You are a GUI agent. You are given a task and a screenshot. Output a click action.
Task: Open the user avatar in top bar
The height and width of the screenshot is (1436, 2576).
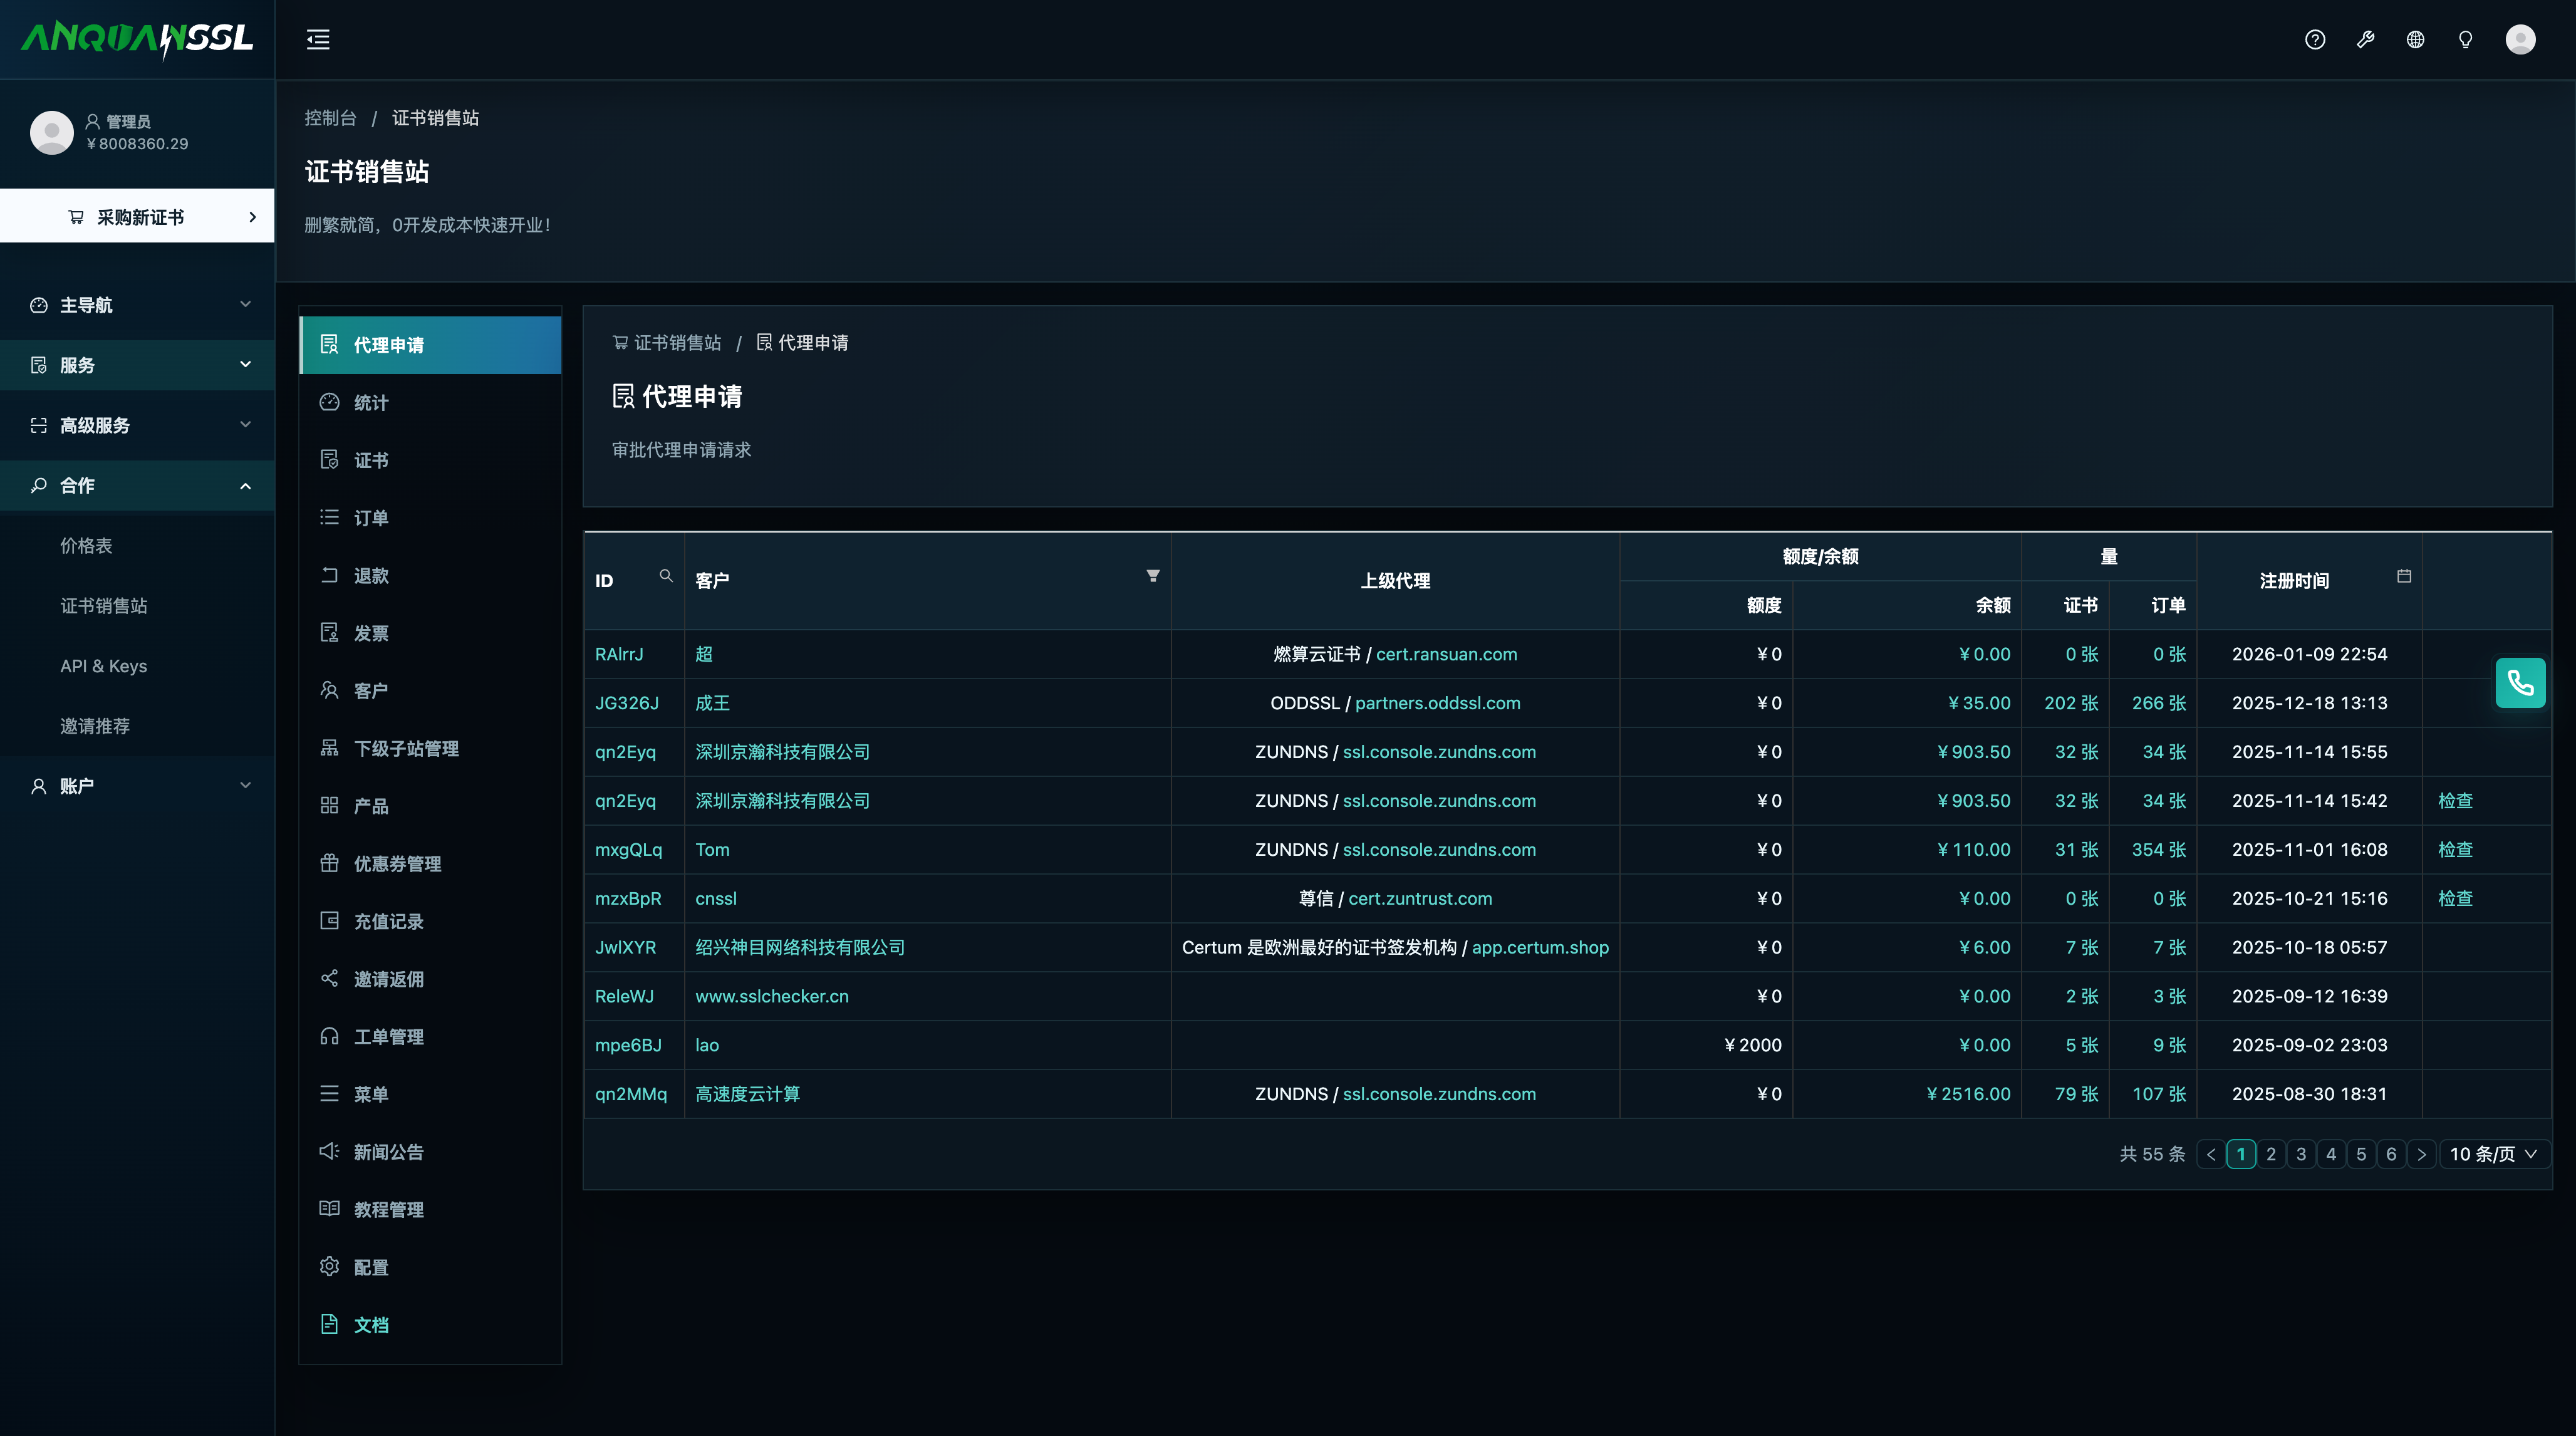click(2520, 40)
